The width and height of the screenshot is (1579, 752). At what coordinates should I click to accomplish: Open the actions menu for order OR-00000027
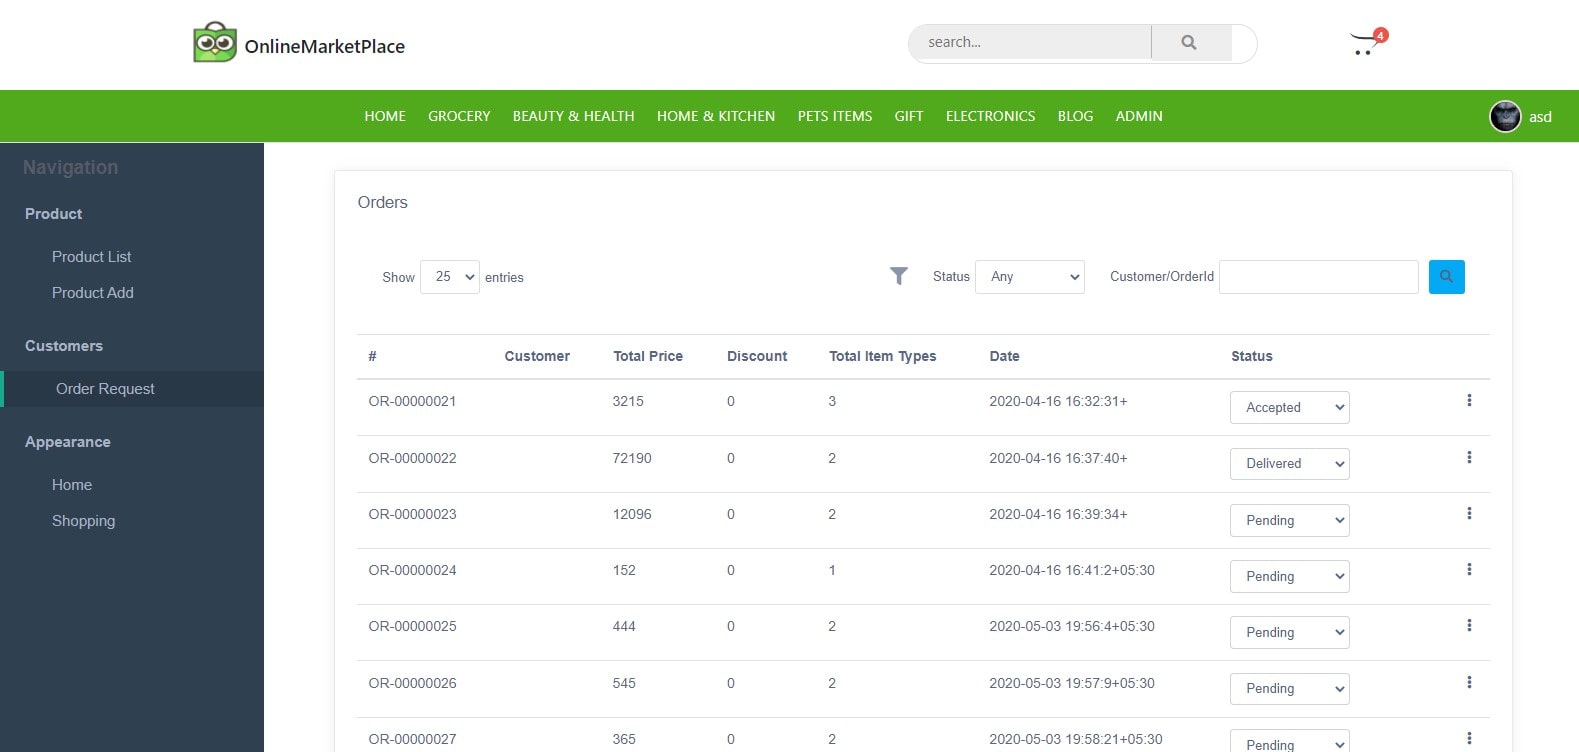[x=1469, y=739]
